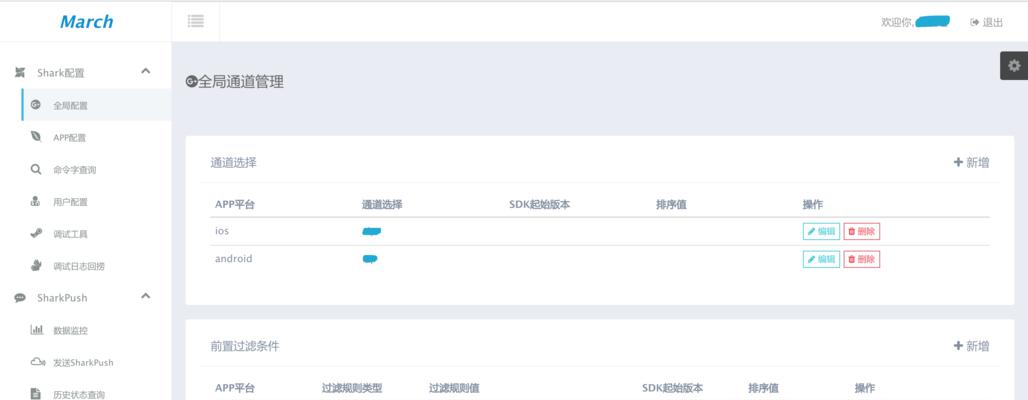
Task: Click the 发送SharkPush cloud icon
Action: [37, 362]
